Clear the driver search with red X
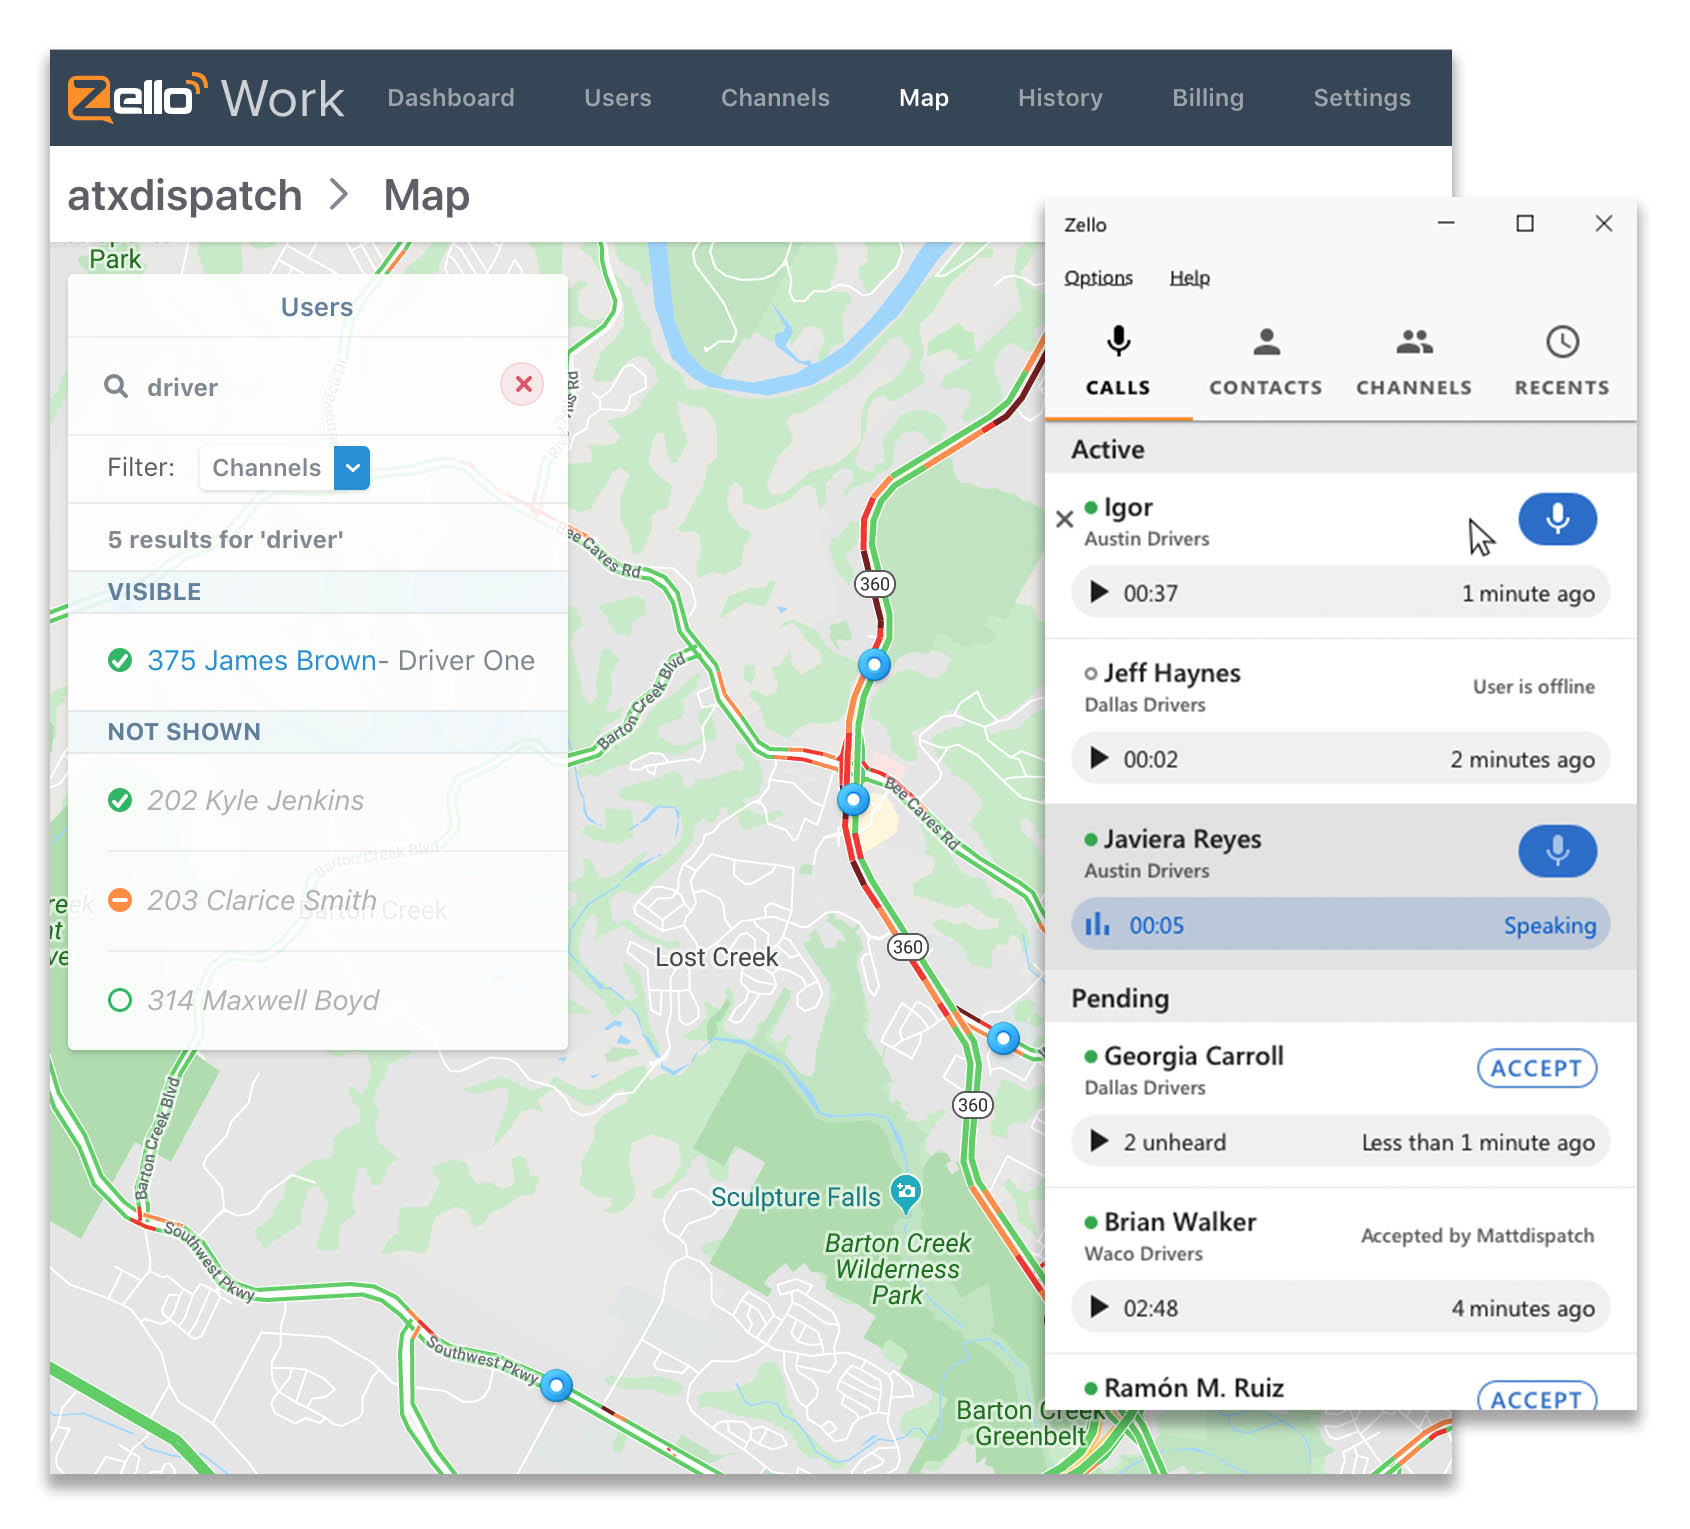The image size is (1690, 1529). (522, 385)
